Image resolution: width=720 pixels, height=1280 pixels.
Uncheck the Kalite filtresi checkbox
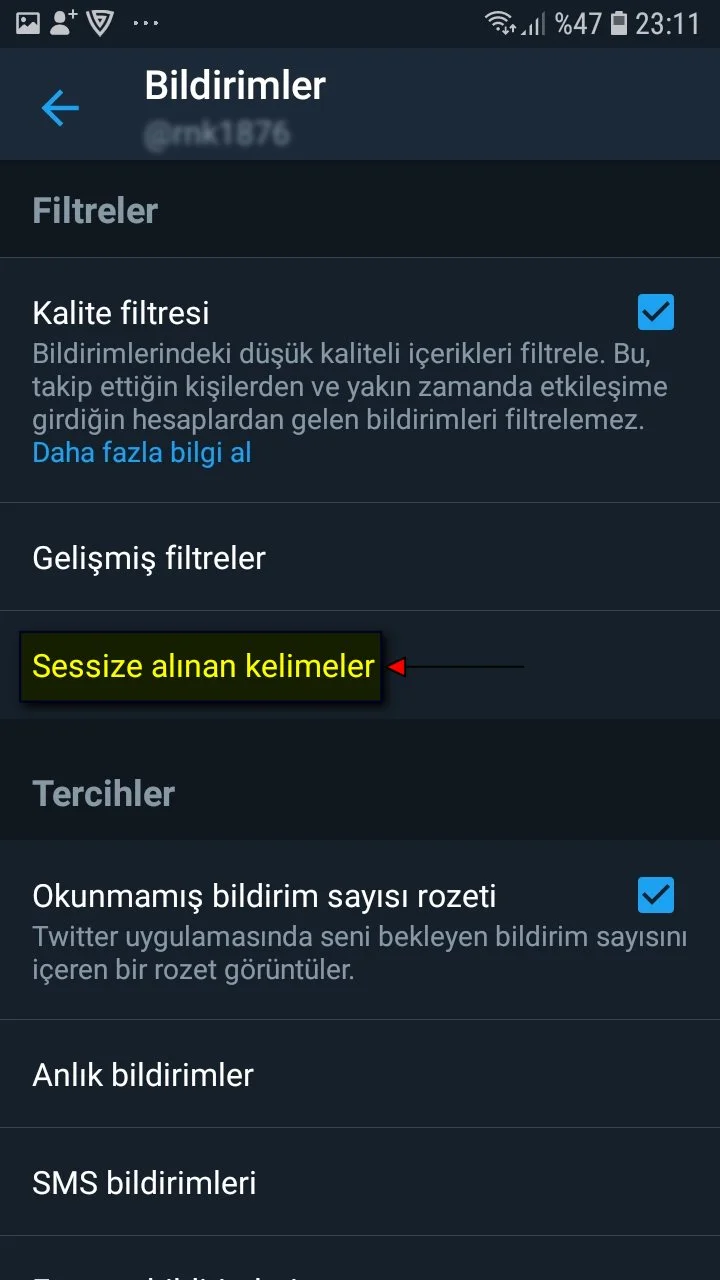[656, 312]
